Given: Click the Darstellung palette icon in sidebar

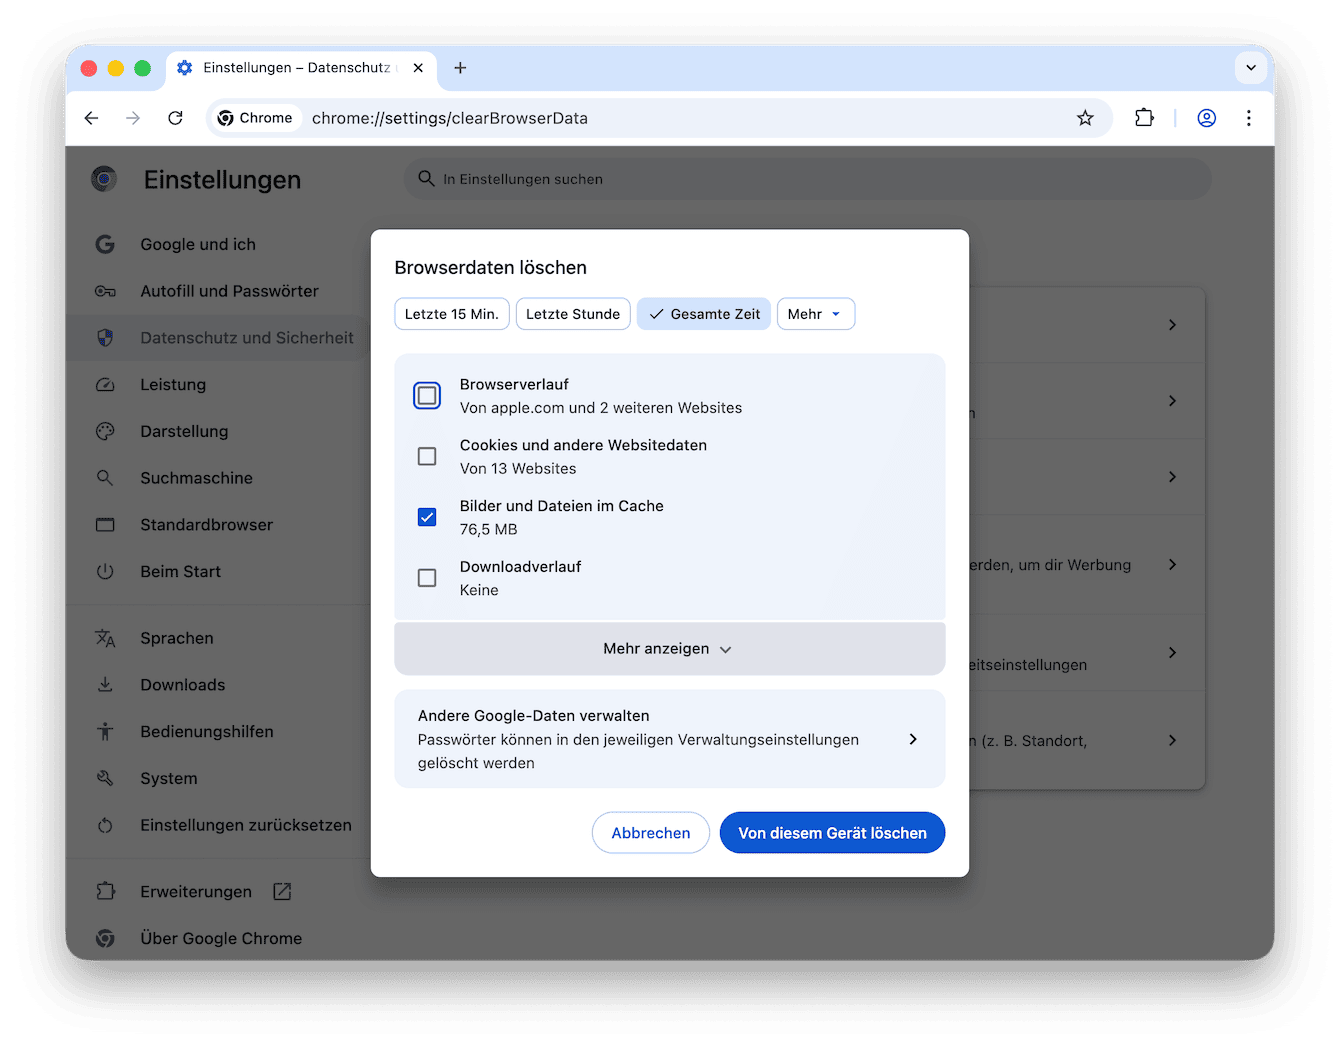Looking at the screenshot, I should point(105,431).
